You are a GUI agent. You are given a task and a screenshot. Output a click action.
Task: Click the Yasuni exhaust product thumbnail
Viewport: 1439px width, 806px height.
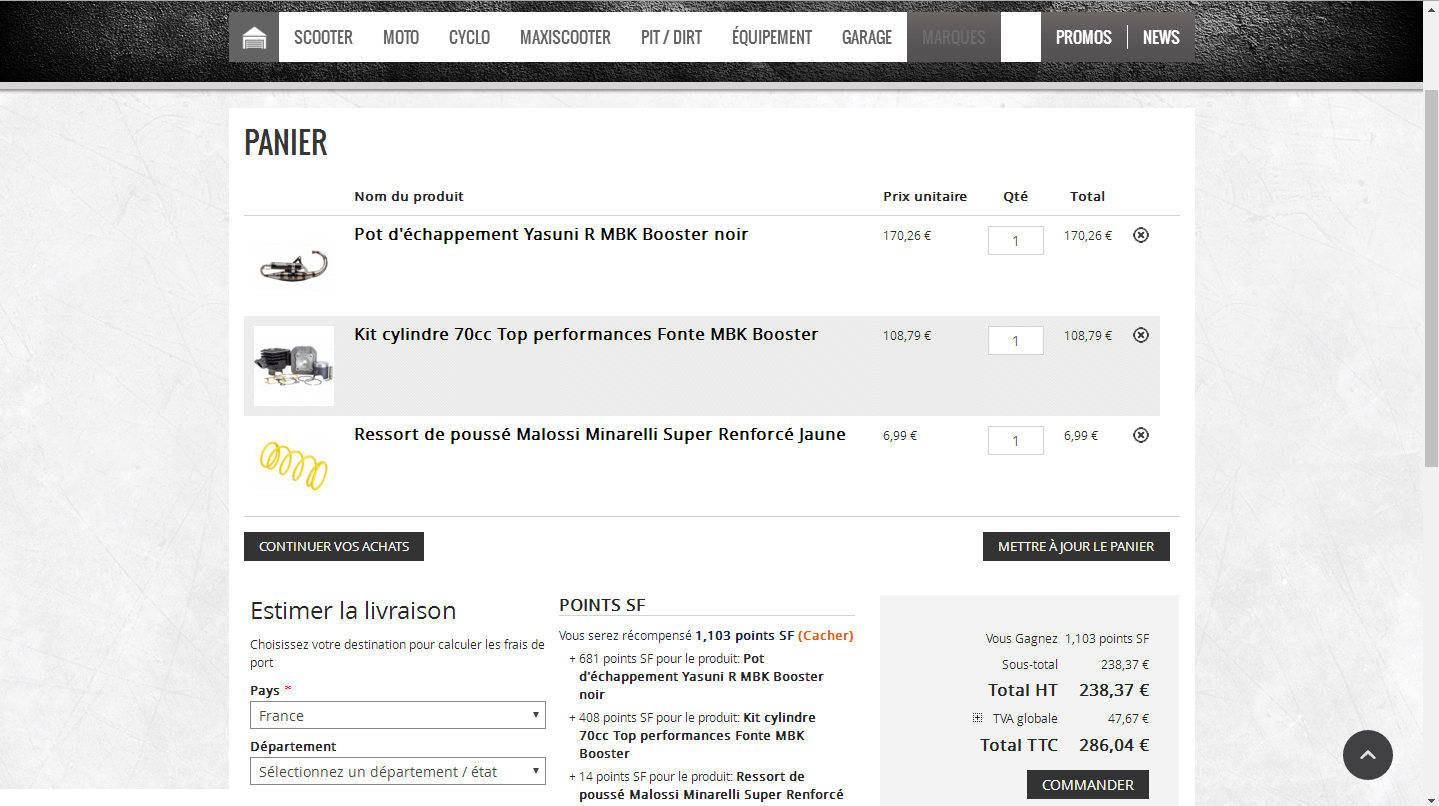click(294, 265)
